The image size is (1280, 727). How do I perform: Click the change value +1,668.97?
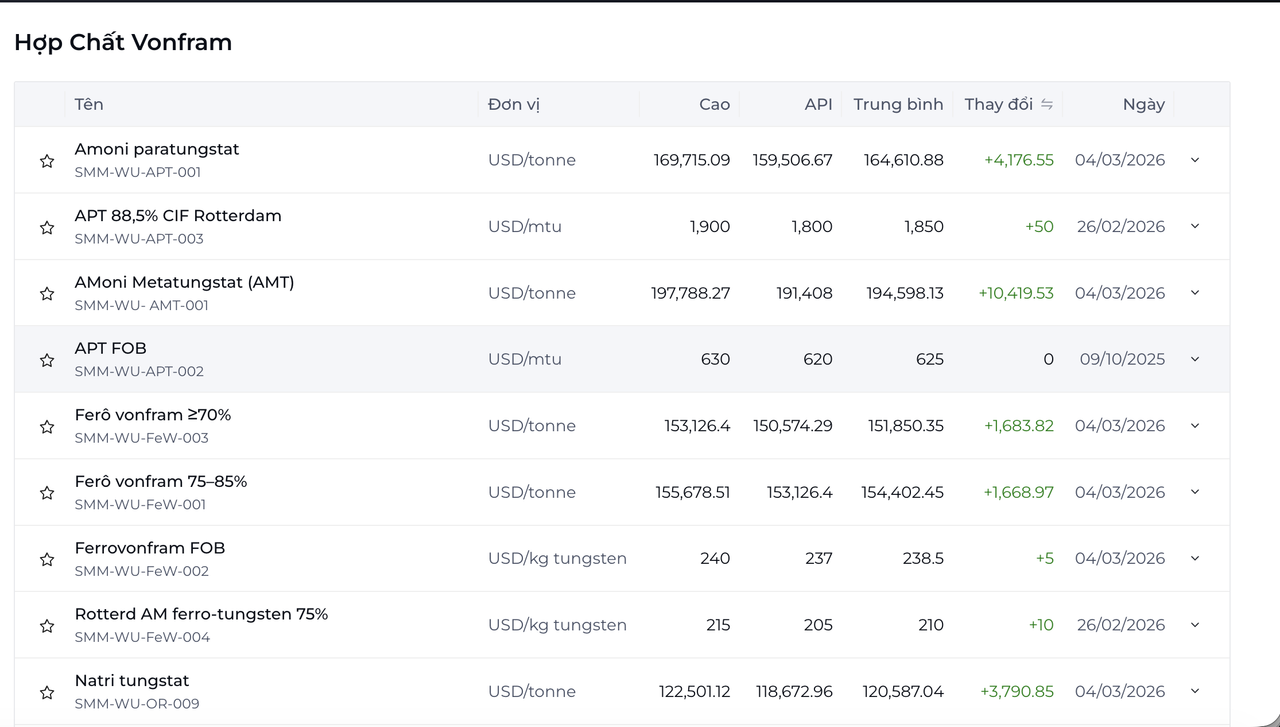(1018, 492)
